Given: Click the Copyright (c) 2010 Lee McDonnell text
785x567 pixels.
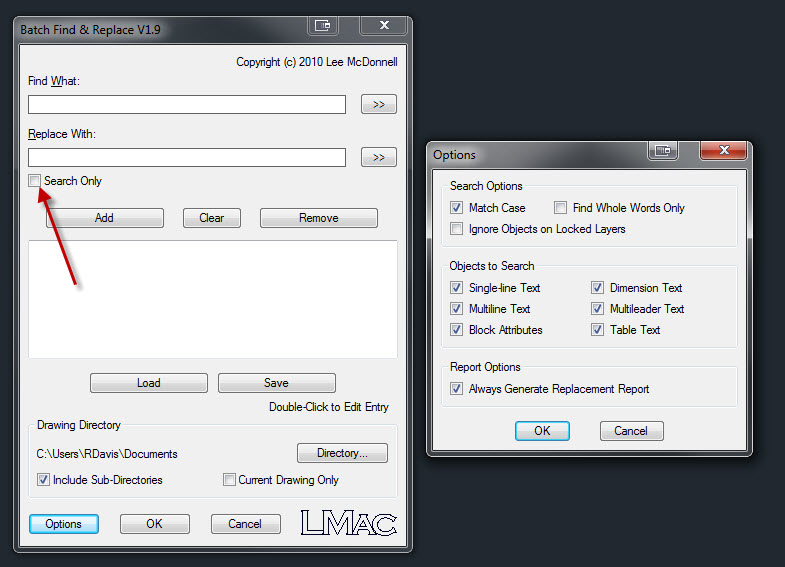Looking at the screenshot, I should [317, 62].
